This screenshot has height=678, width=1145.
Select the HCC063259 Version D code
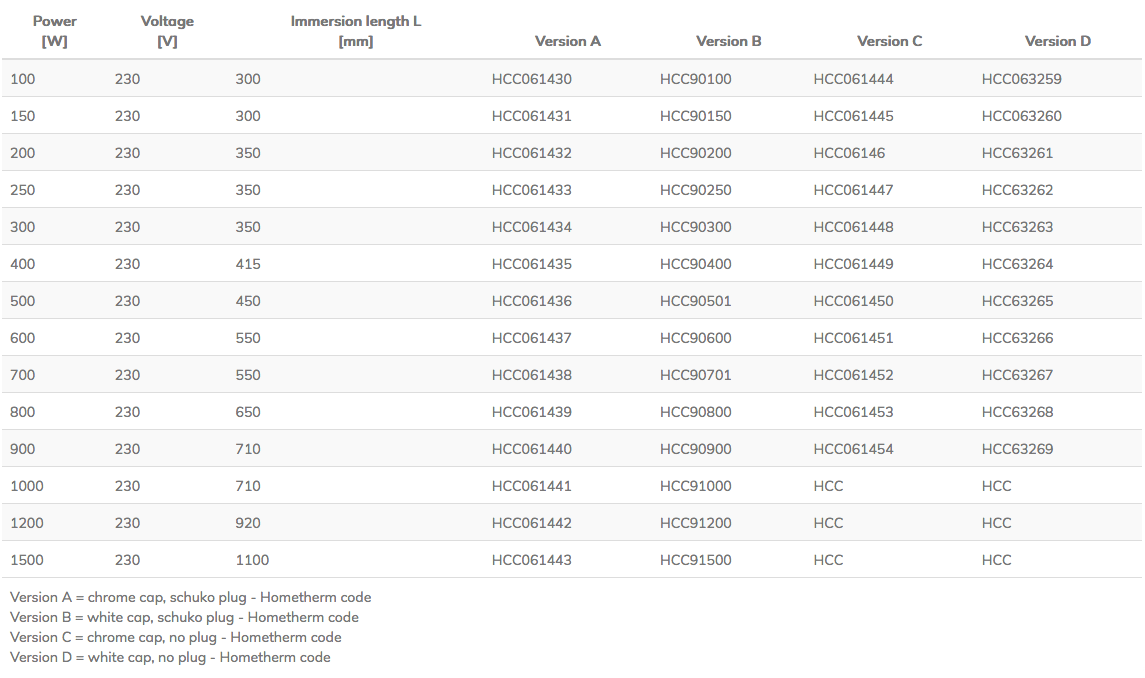point(1018,78)
